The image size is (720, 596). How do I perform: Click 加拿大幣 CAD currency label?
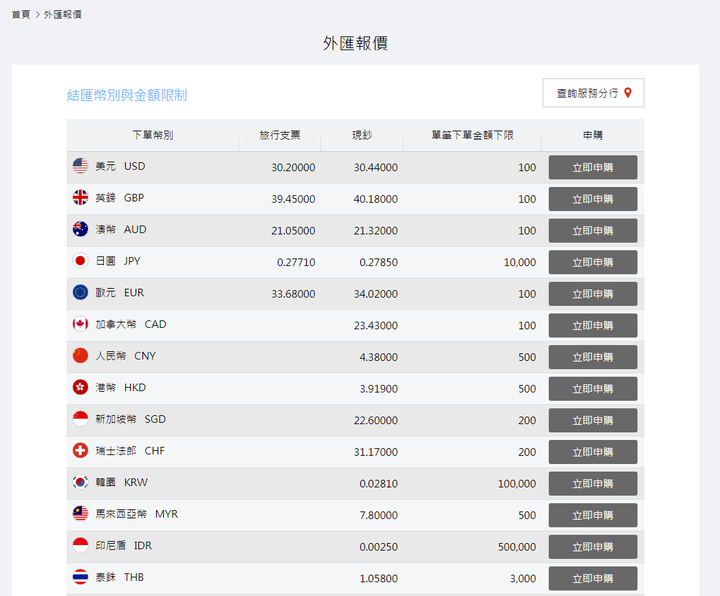(131, 324)
